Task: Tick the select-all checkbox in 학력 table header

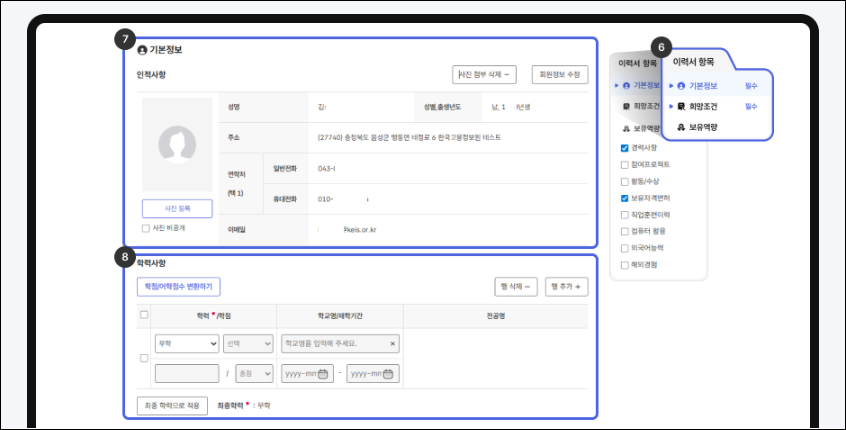Action: tap(144, 315)
